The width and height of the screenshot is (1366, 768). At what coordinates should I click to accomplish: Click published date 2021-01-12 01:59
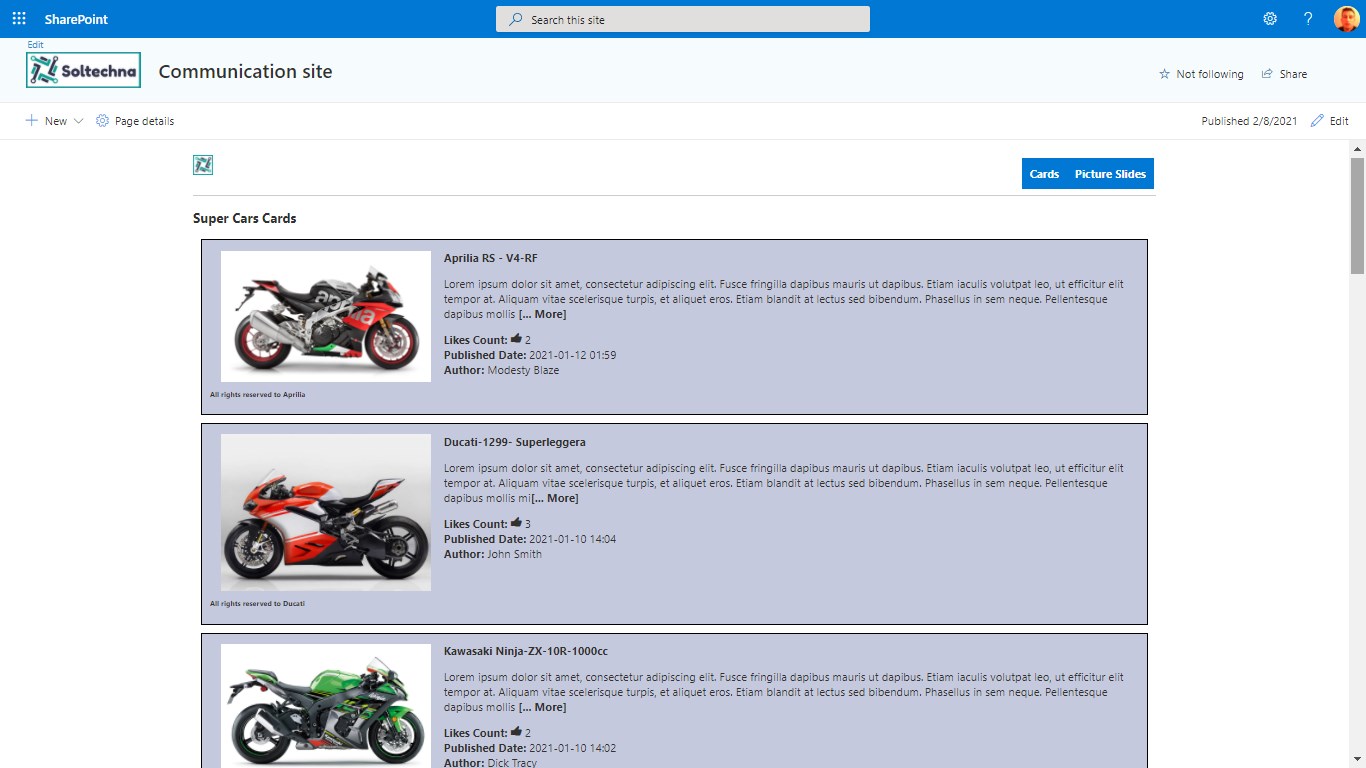pos(572,355)
